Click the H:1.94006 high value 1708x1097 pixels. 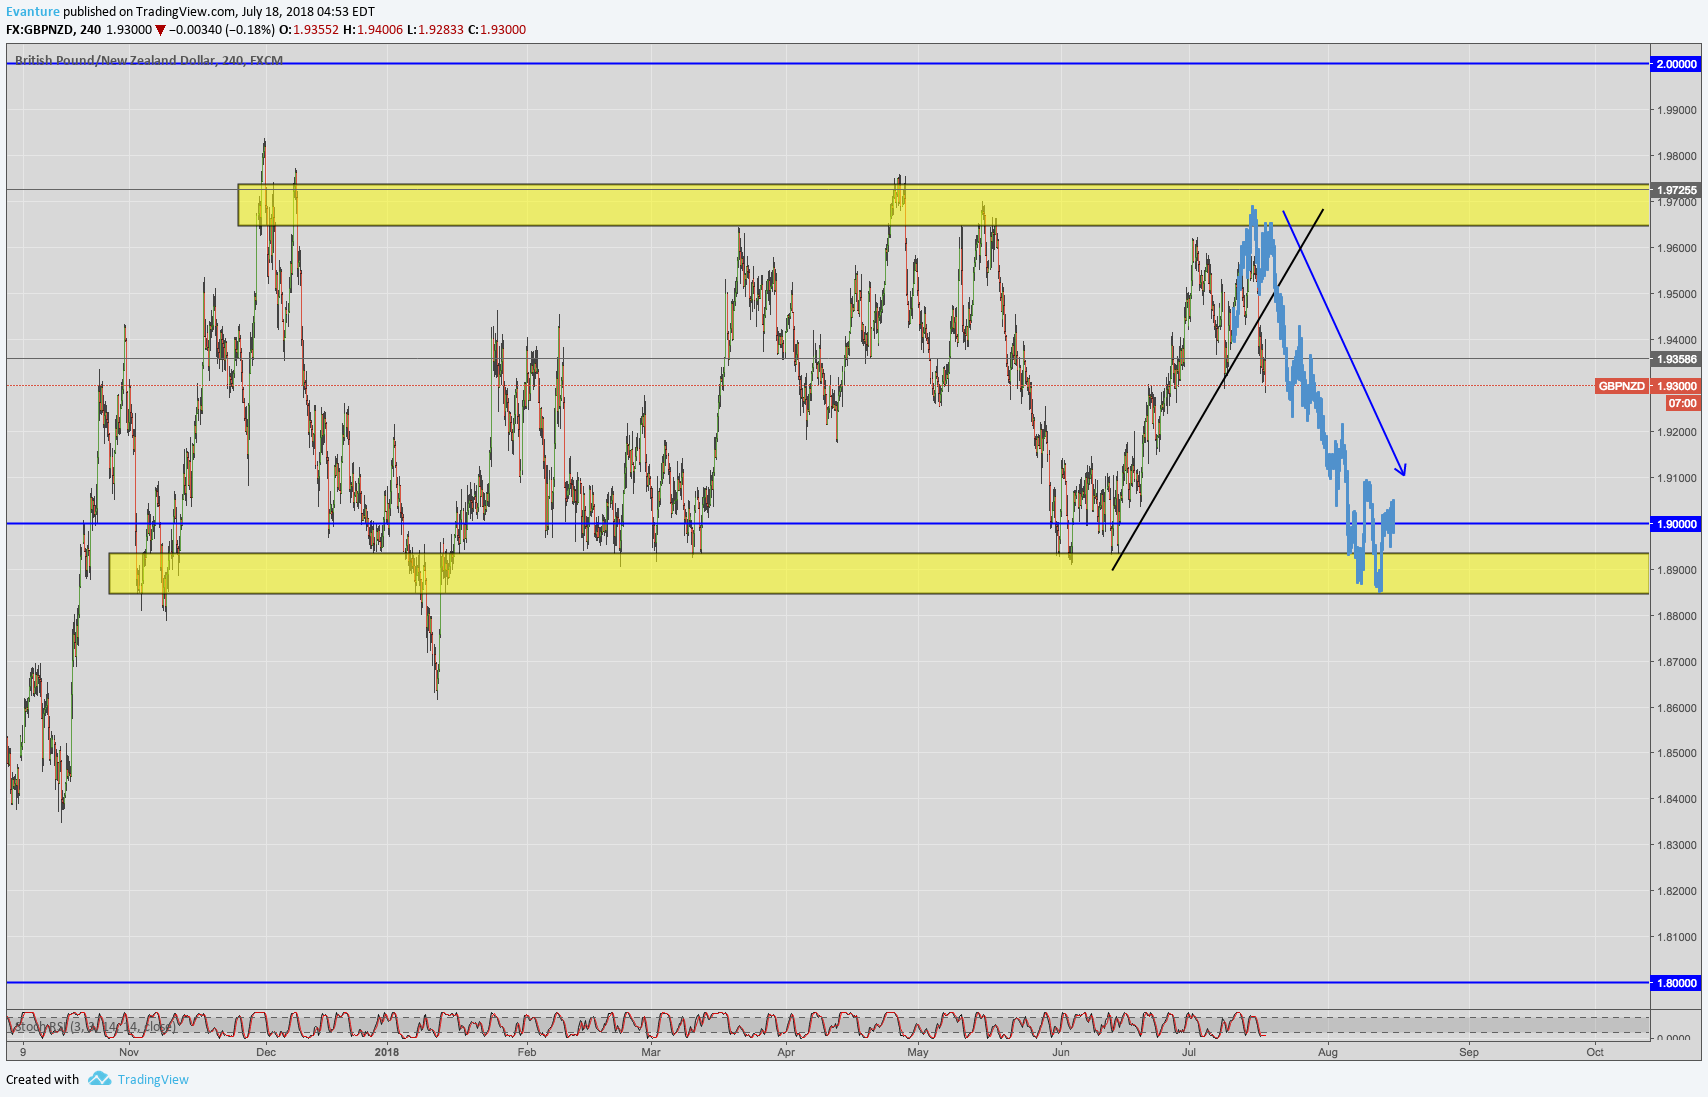373,30
